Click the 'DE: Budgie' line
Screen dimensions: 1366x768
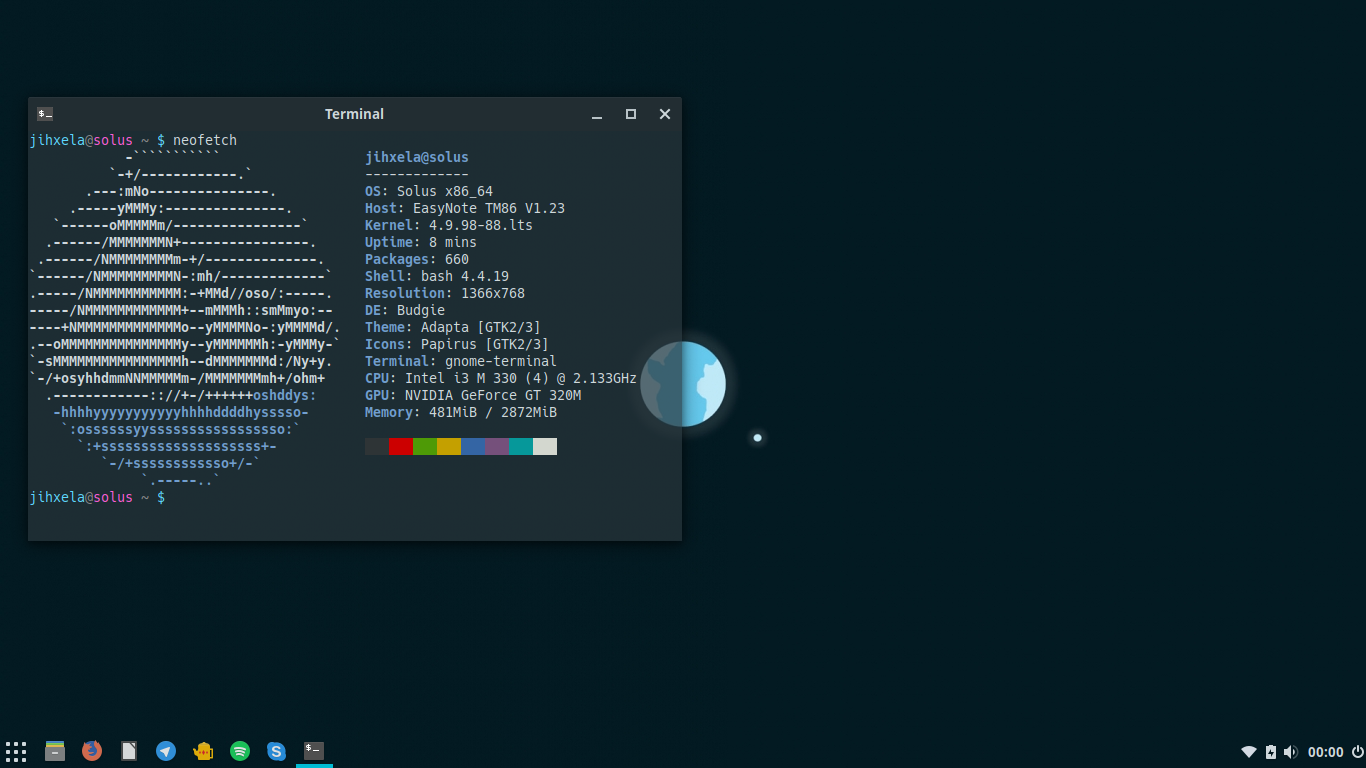pyautogui.click(x=405, y=310)
